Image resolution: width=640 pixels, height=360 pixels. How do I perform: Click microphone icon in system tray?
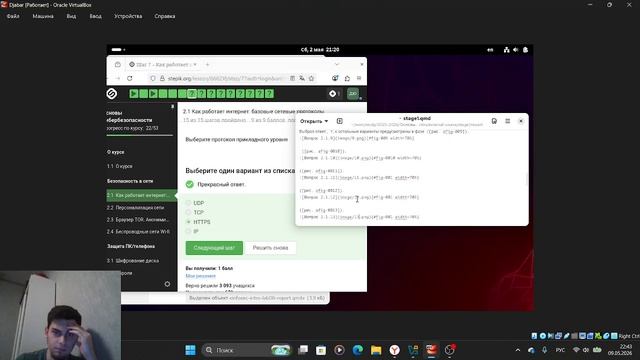pos(544,350)
